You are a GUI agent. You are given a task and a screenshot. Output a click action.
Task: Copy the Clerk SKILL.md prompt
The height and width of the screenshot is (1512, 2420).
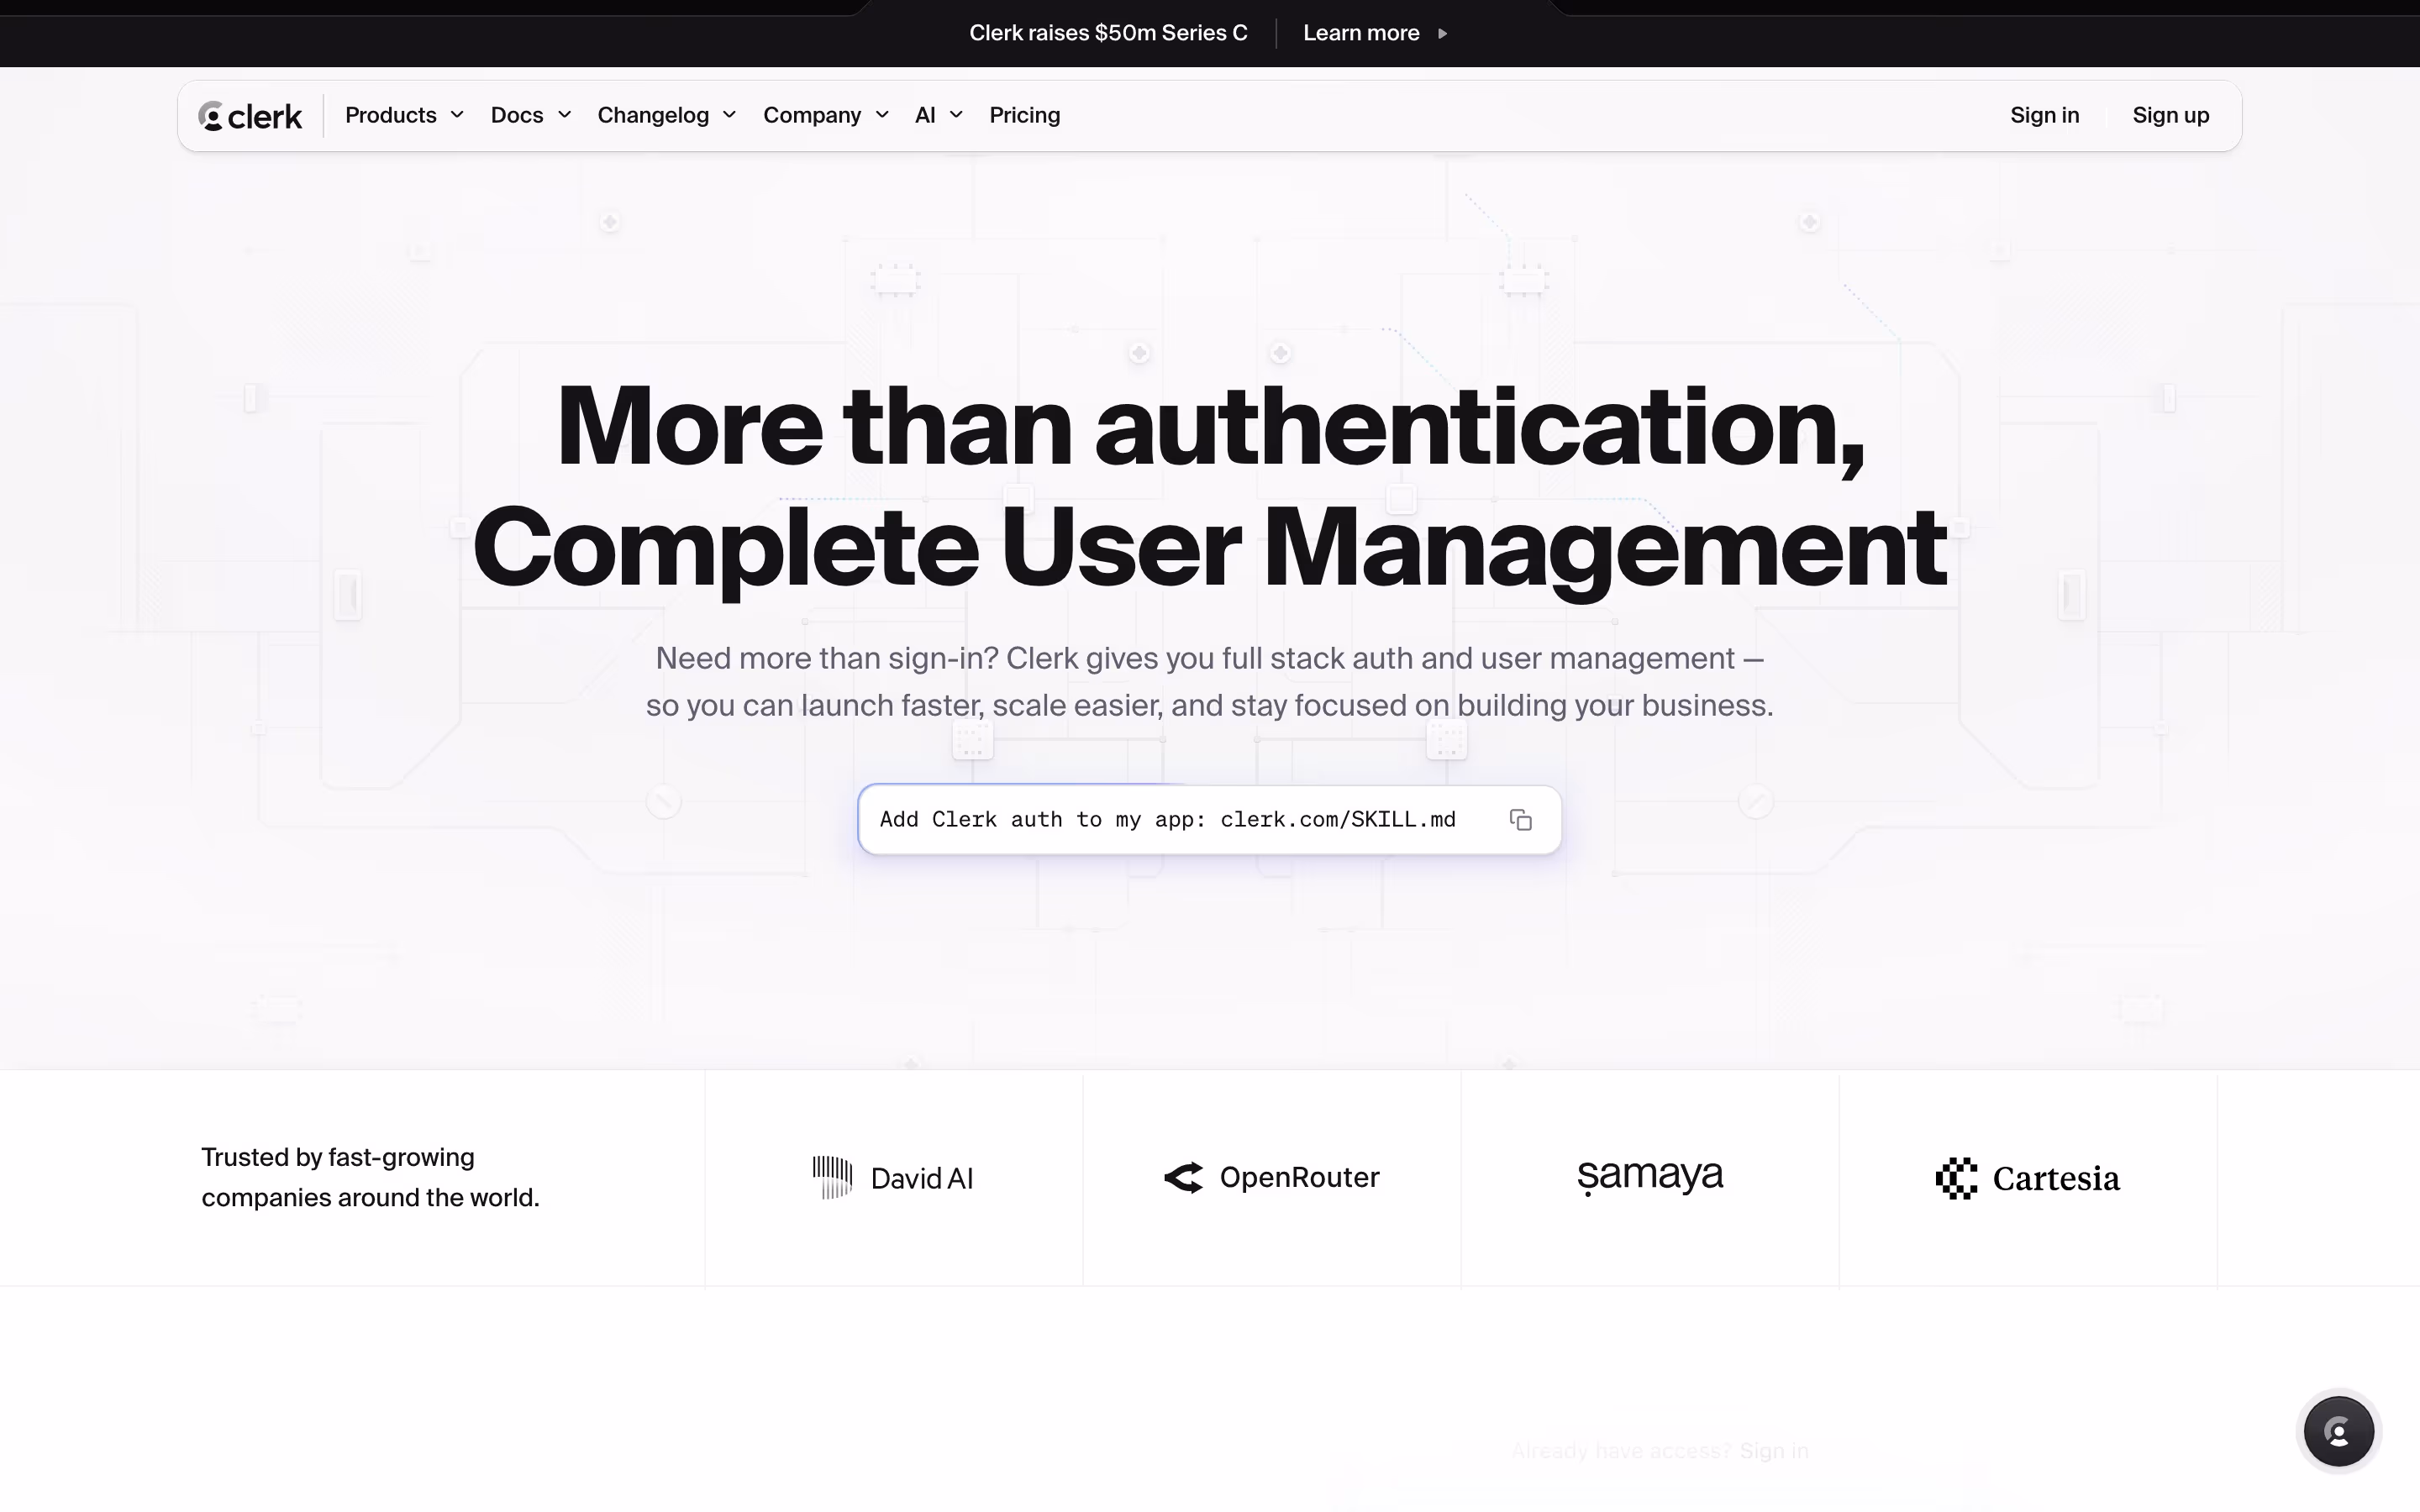coord(1520,820)
